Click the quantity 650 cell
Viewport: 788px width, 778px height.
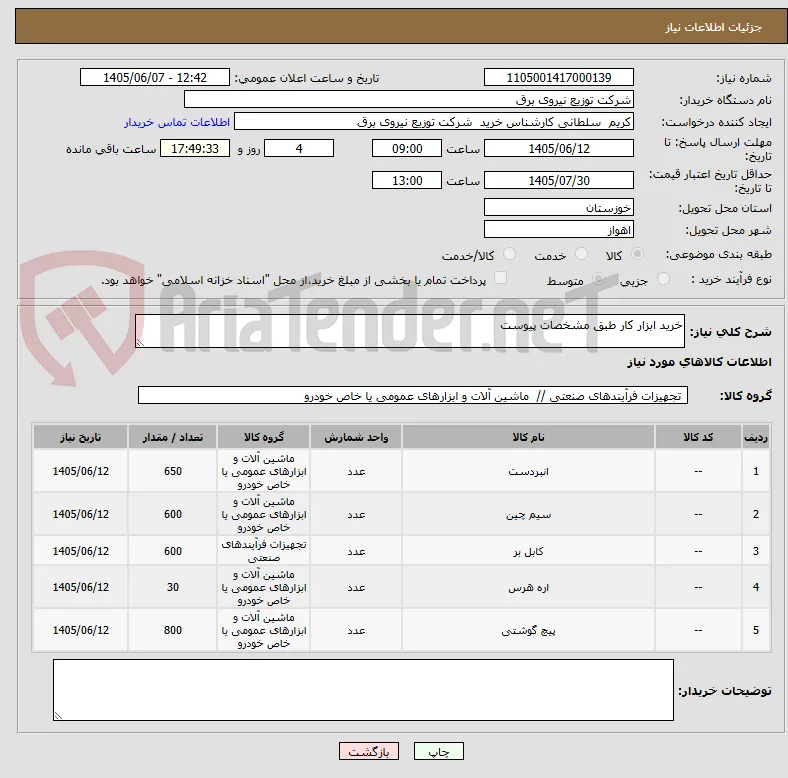(x=172, y=471)
